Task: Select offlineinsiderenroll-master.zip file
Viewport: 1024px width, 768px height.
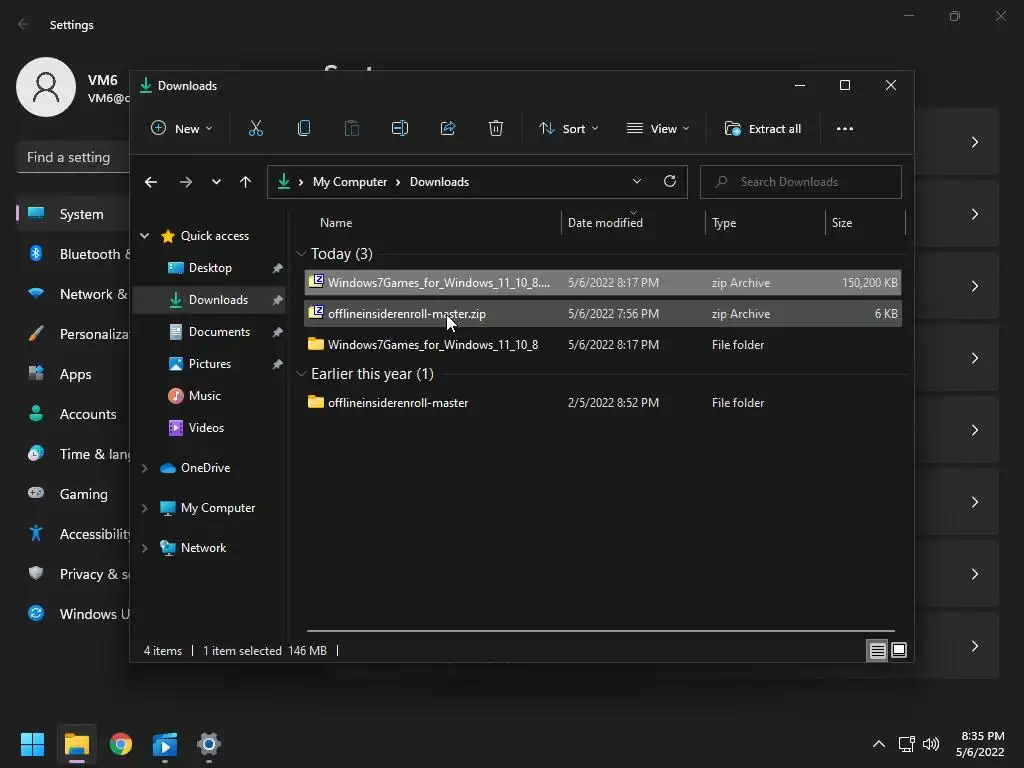Action: pyautogui.click(x=603, y=313)
